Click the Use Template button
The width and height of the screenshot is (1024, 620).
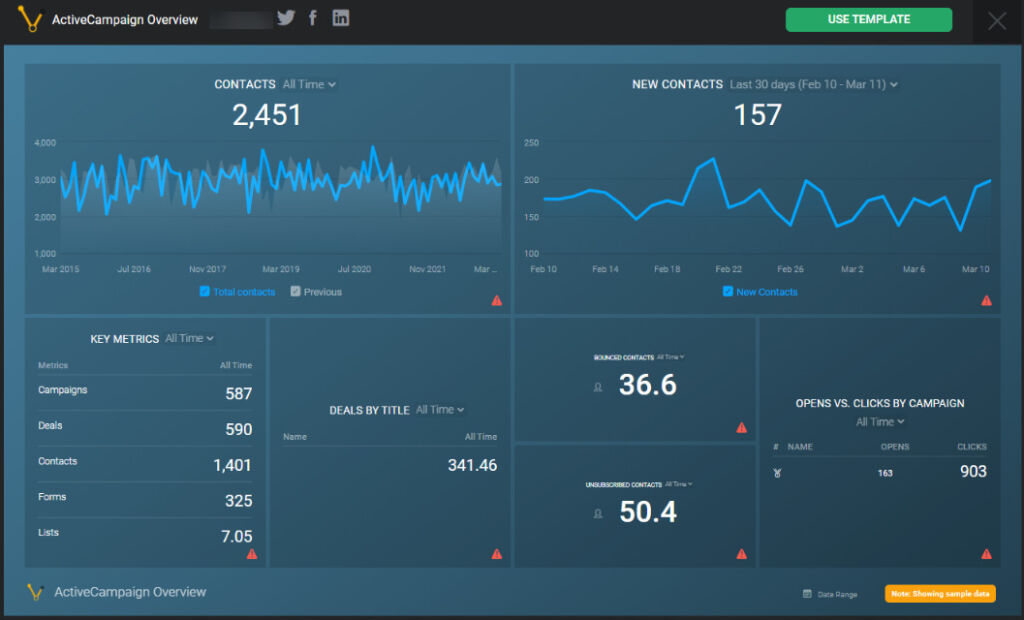(868, 20)
